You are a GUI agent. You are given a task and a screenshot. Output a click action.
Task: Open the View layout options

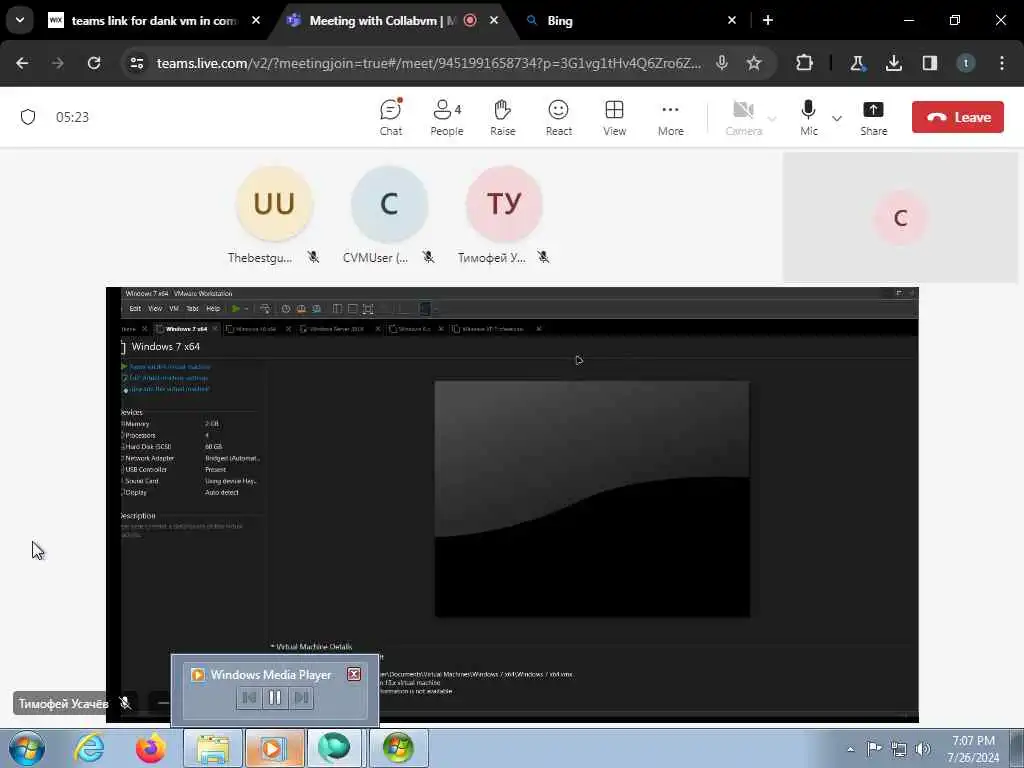click(x=615, y=118)
